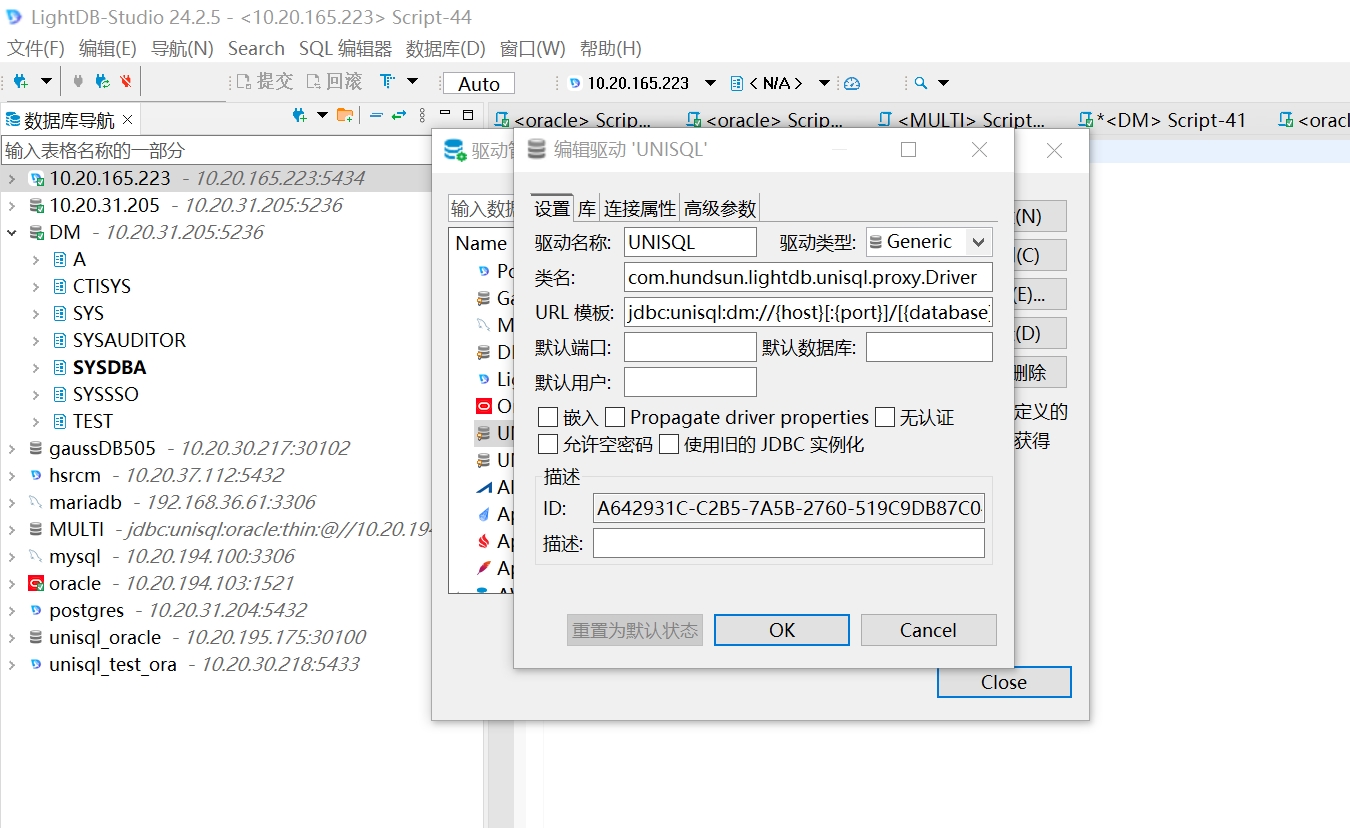This screenshot has height=828, width=1350.
Task: Click the 类名 driver class field
Action: click(808, 277)
